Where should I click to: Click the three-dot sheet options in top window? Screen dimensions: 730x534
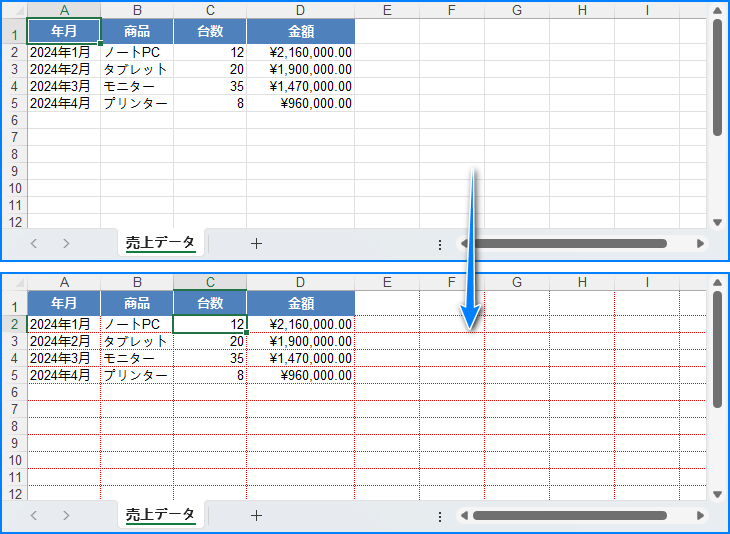tap(440, 245)
